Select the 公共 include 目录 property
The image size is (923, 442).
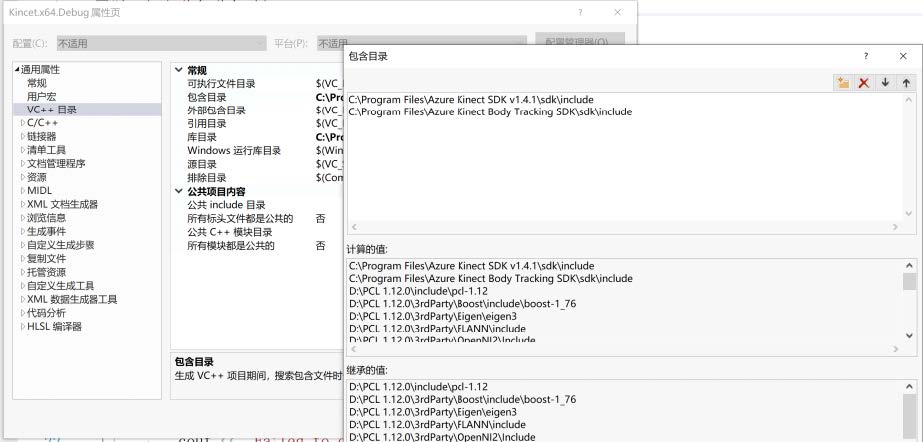click(259, 205)
